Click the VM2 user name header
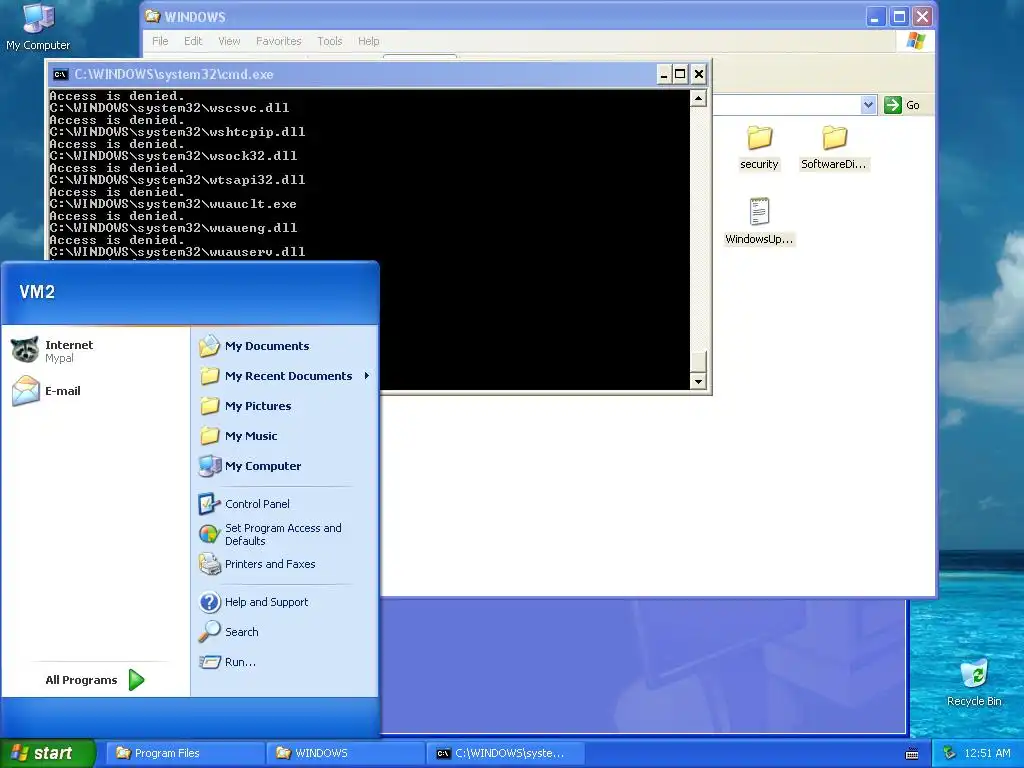 (x=37, y=292)
